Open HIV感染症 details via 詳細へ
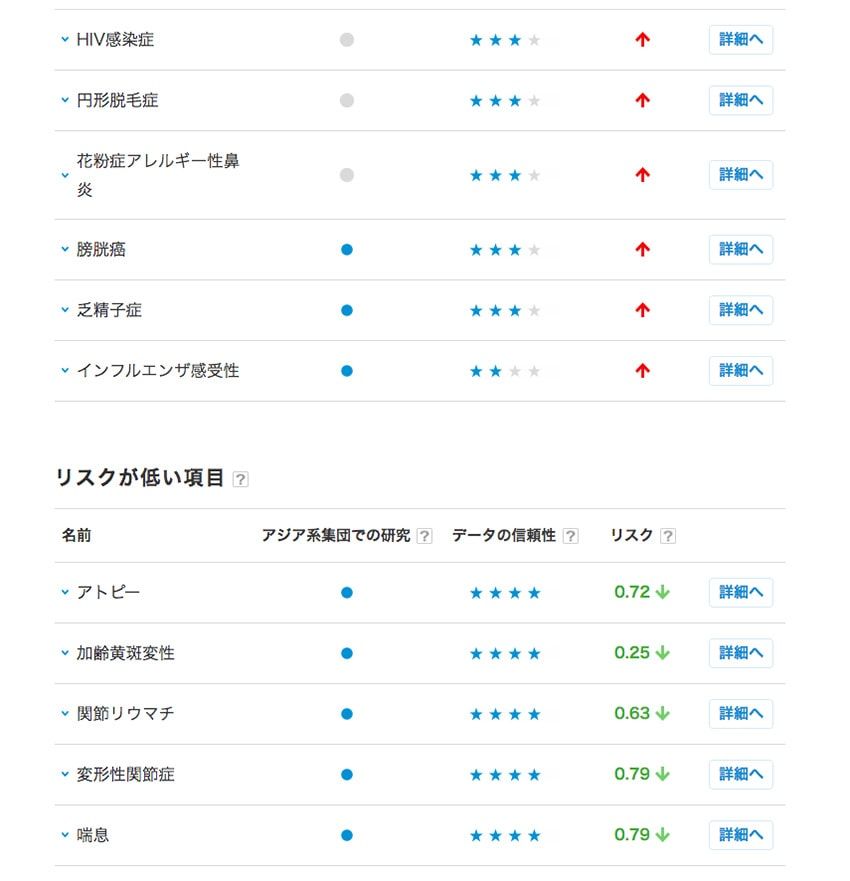850x881 pixels. [740, 39]
